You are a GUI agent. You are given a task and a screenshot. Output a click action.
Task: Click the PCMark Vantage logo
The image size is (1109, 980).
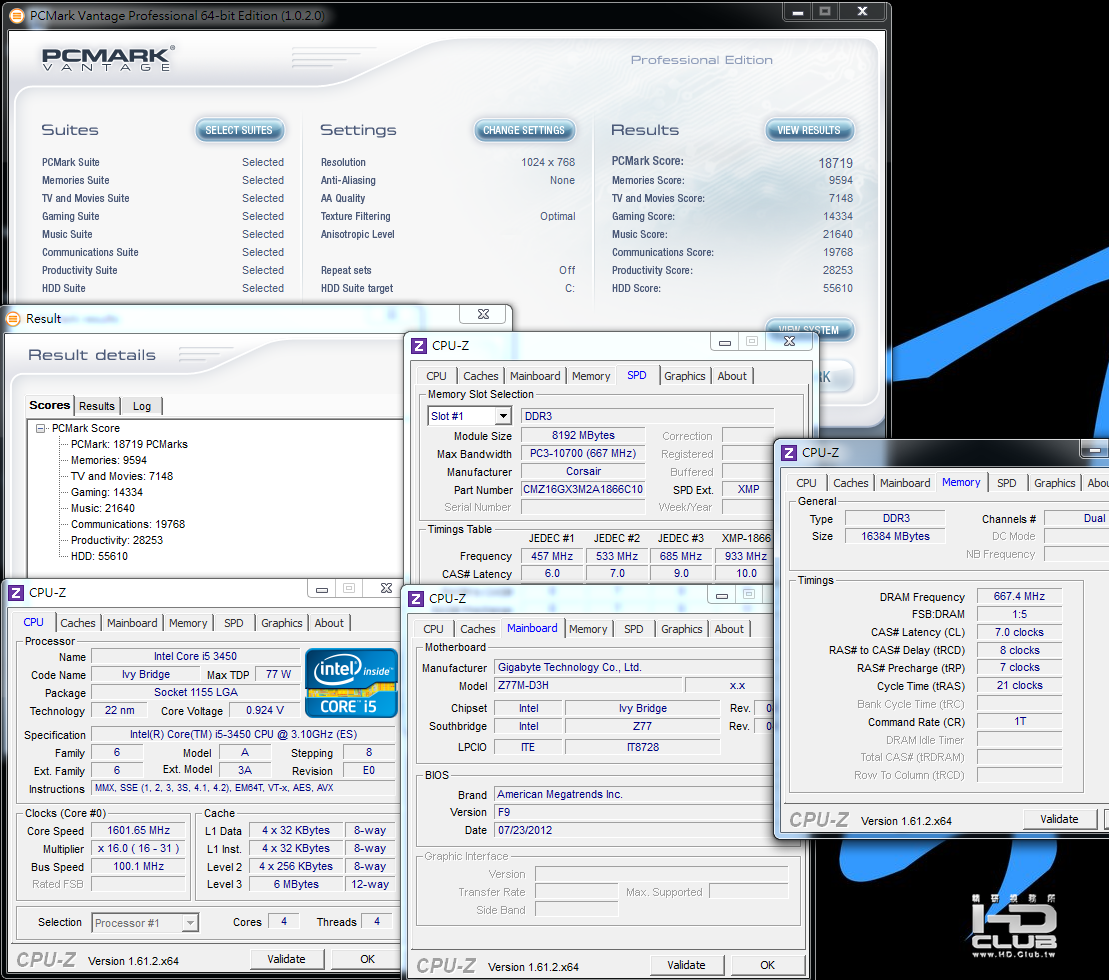(x=108, y=59)
